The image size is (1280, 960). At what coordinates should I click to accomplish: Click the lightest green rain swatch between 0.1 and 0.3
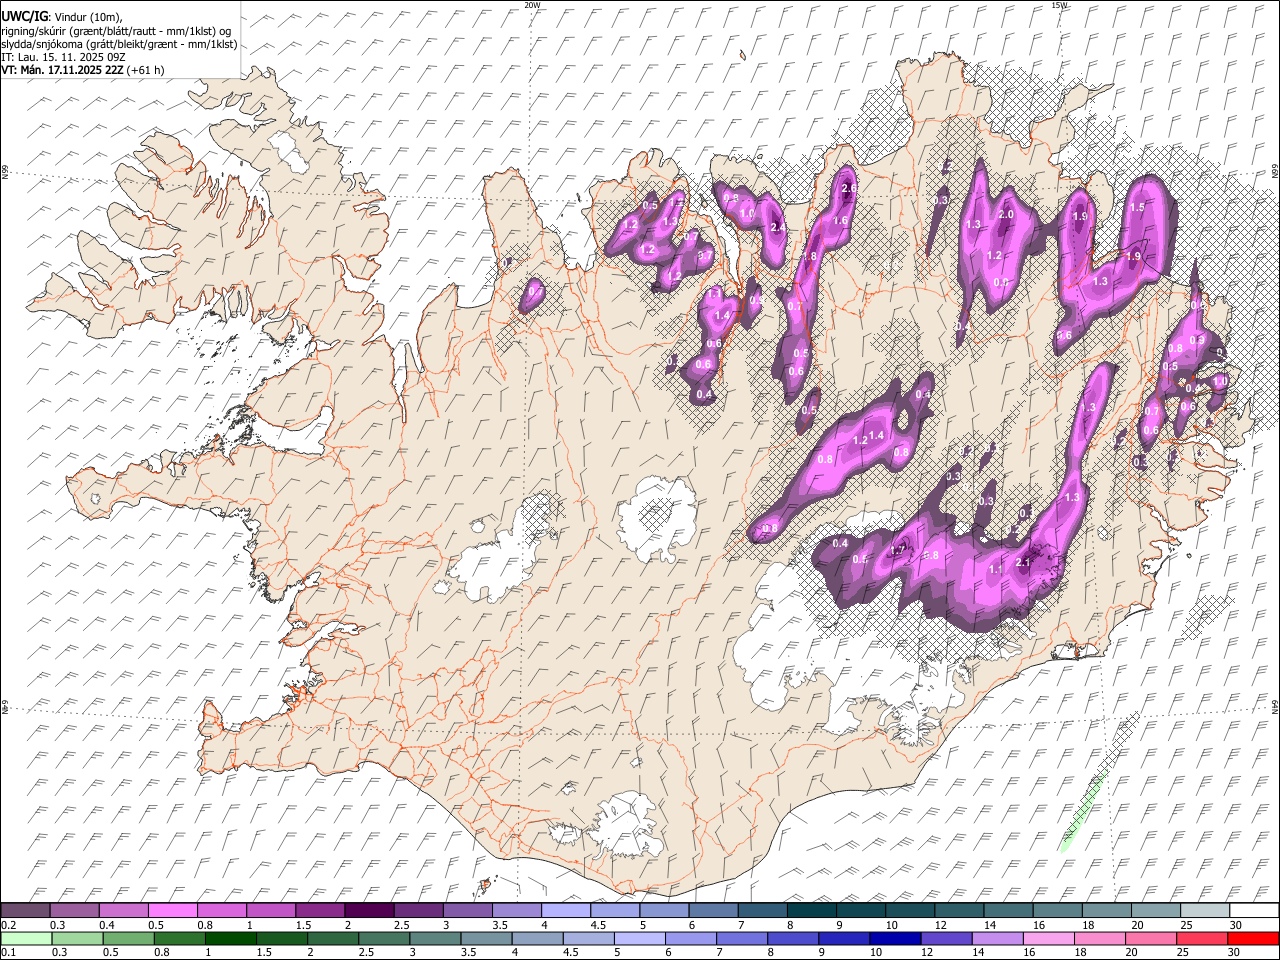25,938
